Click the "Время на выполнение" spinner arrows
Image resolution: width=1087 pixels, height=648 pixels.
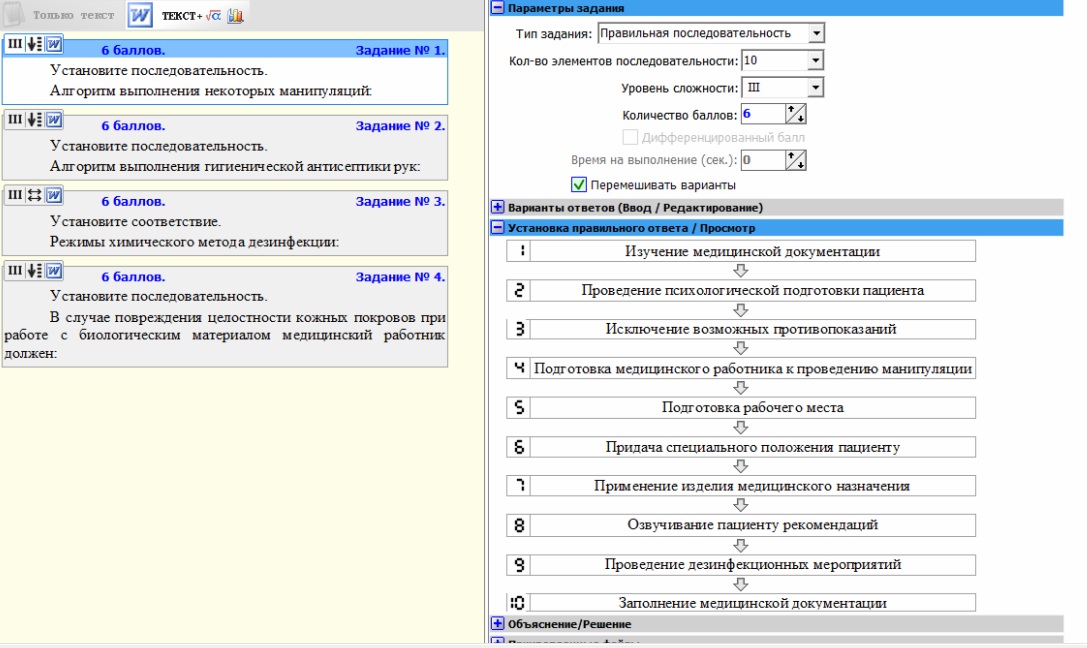(796, 160)
